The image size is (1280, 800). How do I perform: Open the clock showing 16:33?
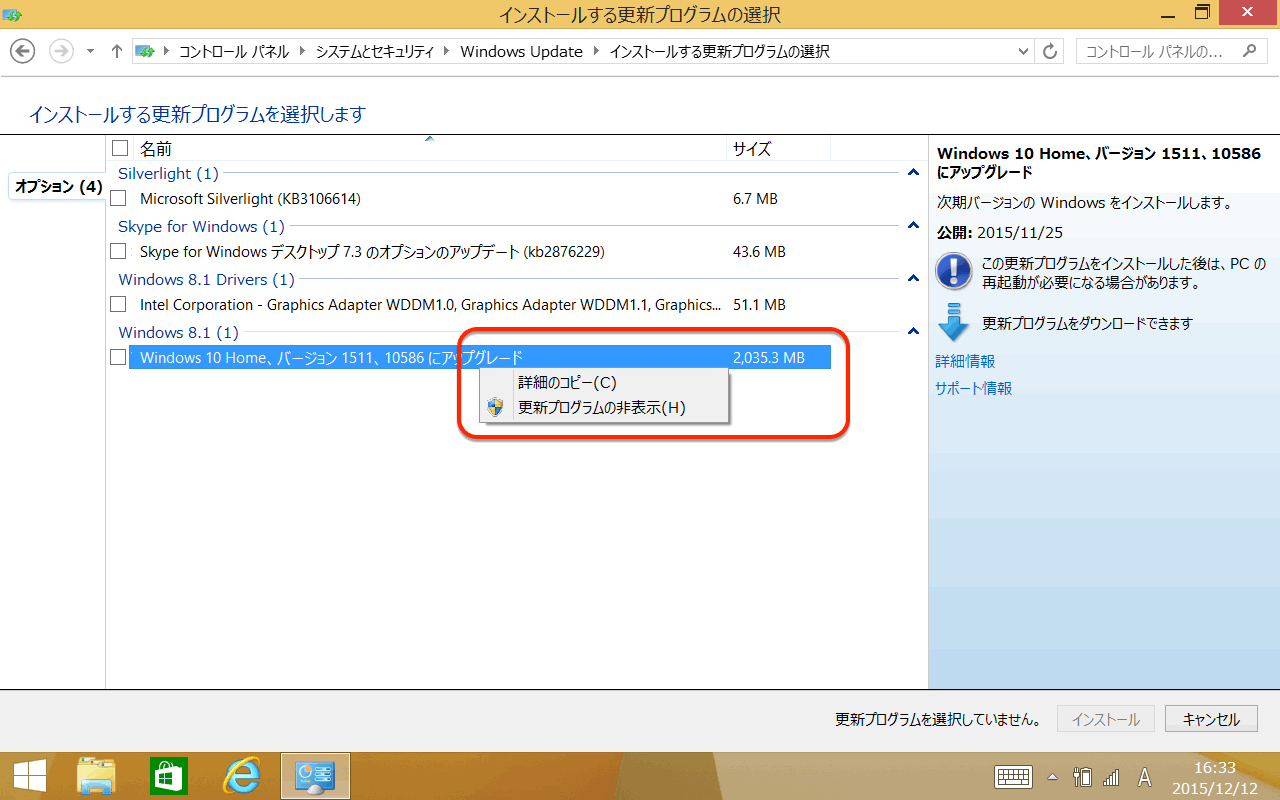1215,777
